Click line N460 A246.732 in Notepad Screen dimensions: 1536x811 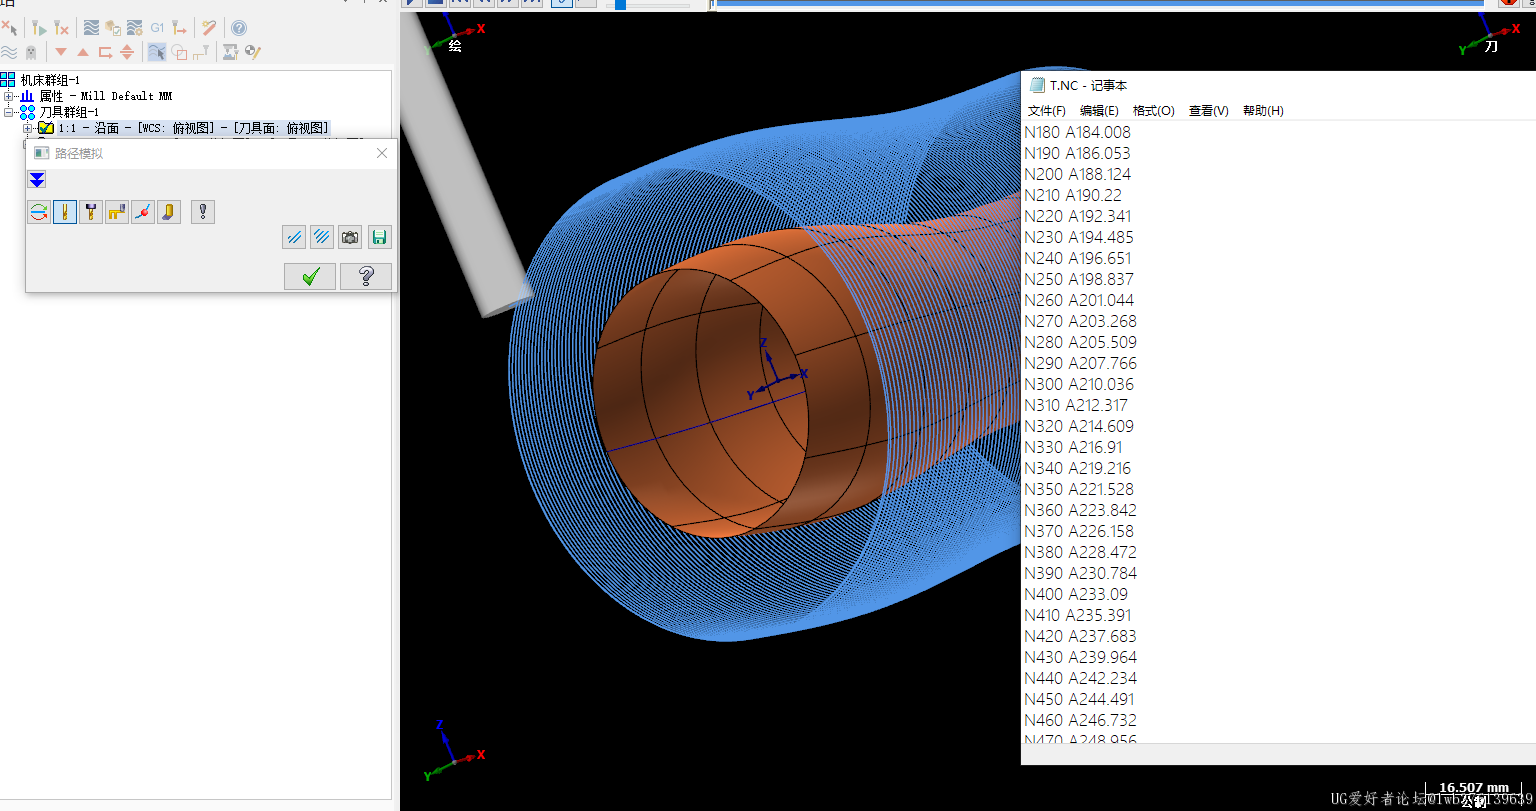point(1080,720)
